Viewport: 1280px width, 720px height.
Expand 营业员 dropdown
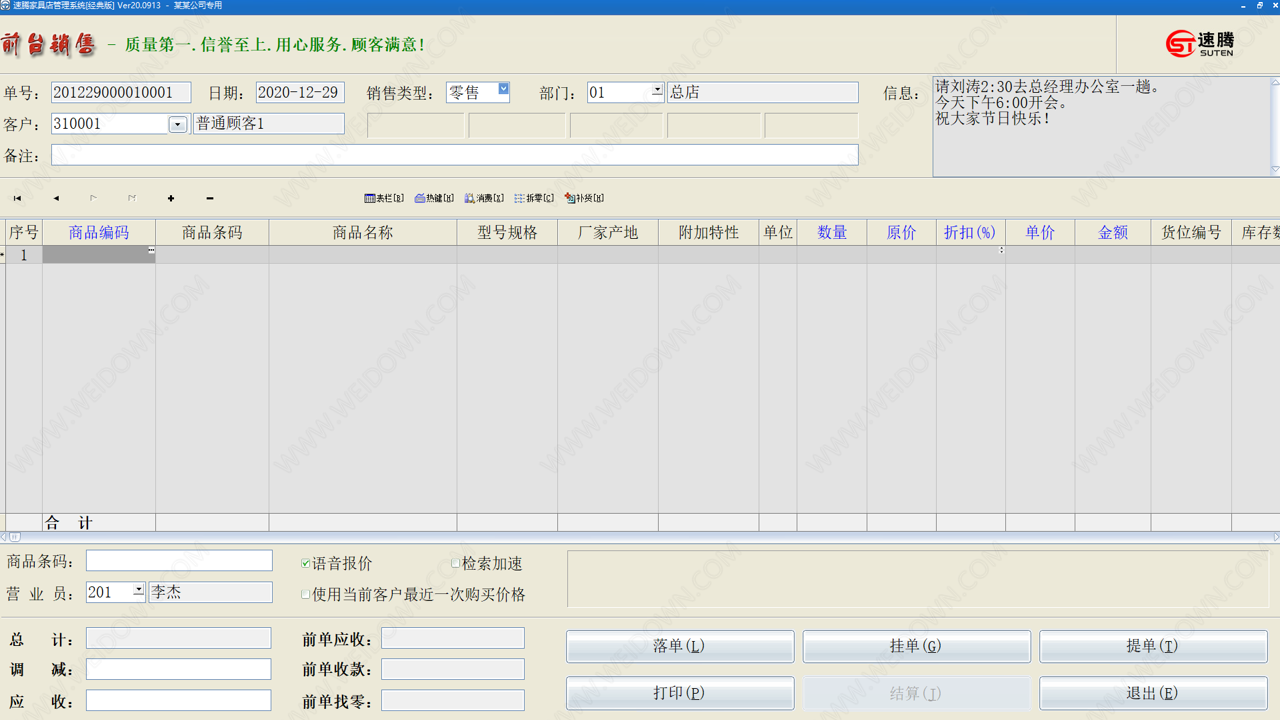click(138, 590)
